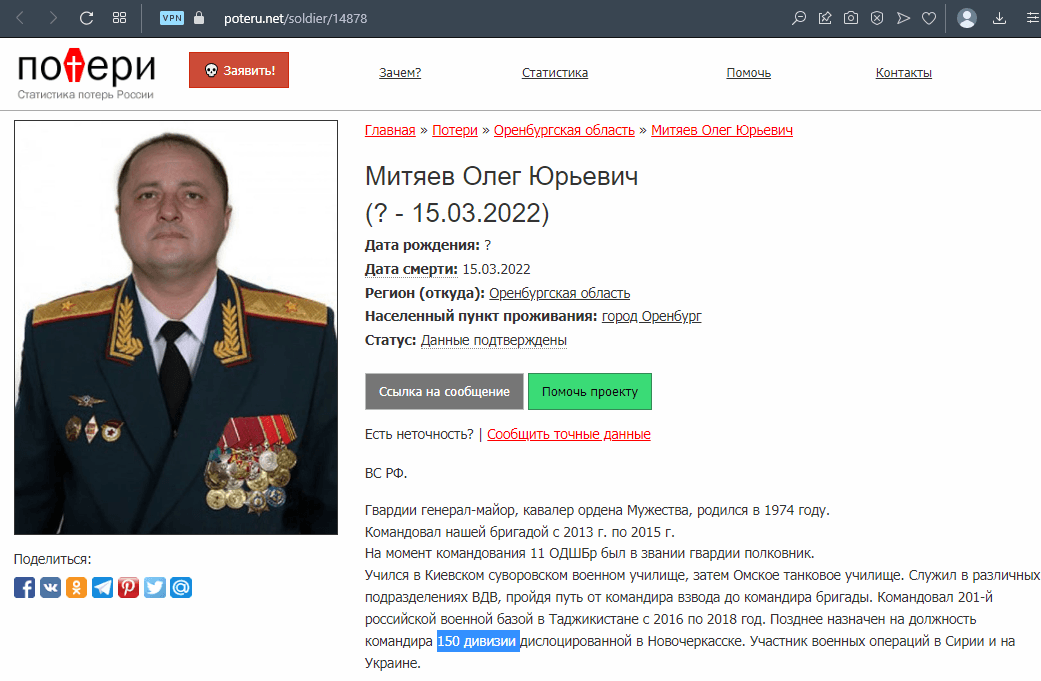Share page via Telegram icon
The width and height of the screenshot is (1041, 681).
(102, 587)
